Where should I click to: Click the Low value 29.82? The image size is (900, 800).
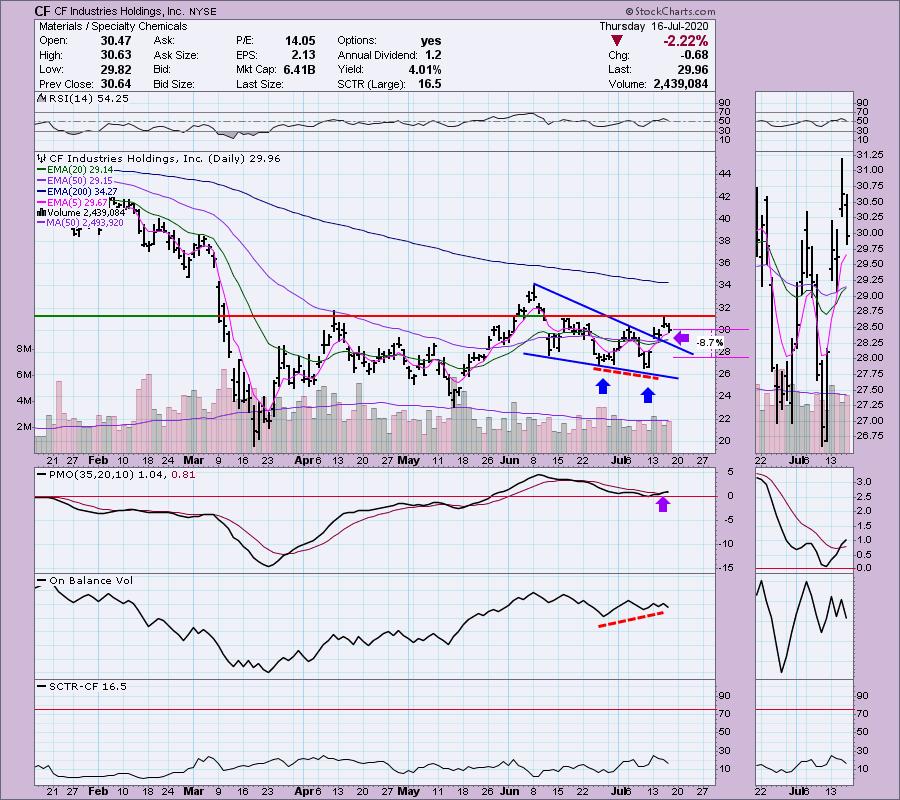coord(115,69)
